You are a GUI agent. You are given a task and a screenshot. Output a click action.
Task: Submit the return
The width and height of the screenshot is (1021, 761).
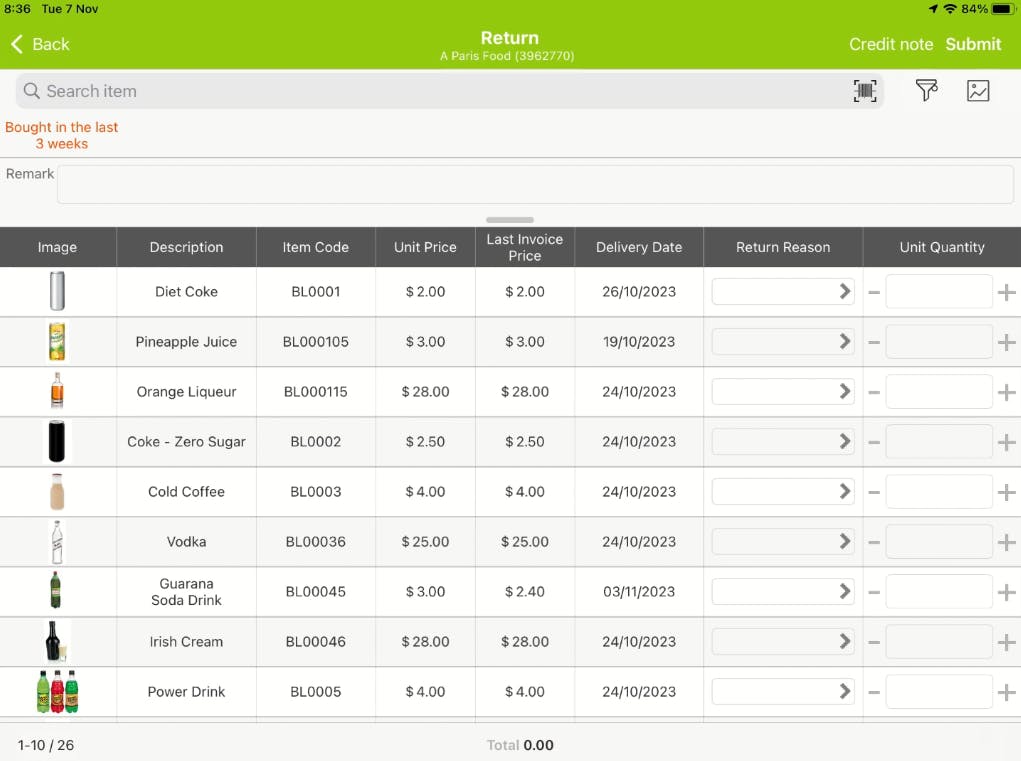click(x=973, y=44)
